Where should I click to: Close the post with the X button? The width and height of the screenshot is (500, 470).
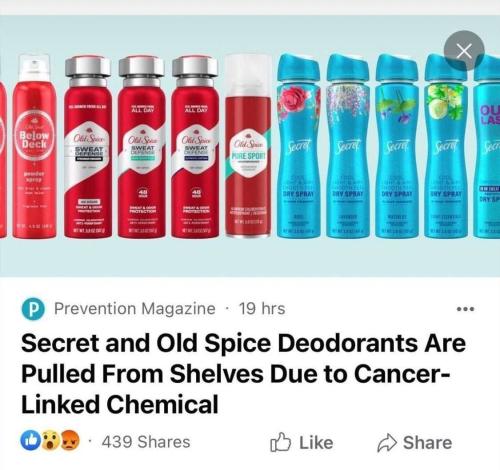click(464, 51)
